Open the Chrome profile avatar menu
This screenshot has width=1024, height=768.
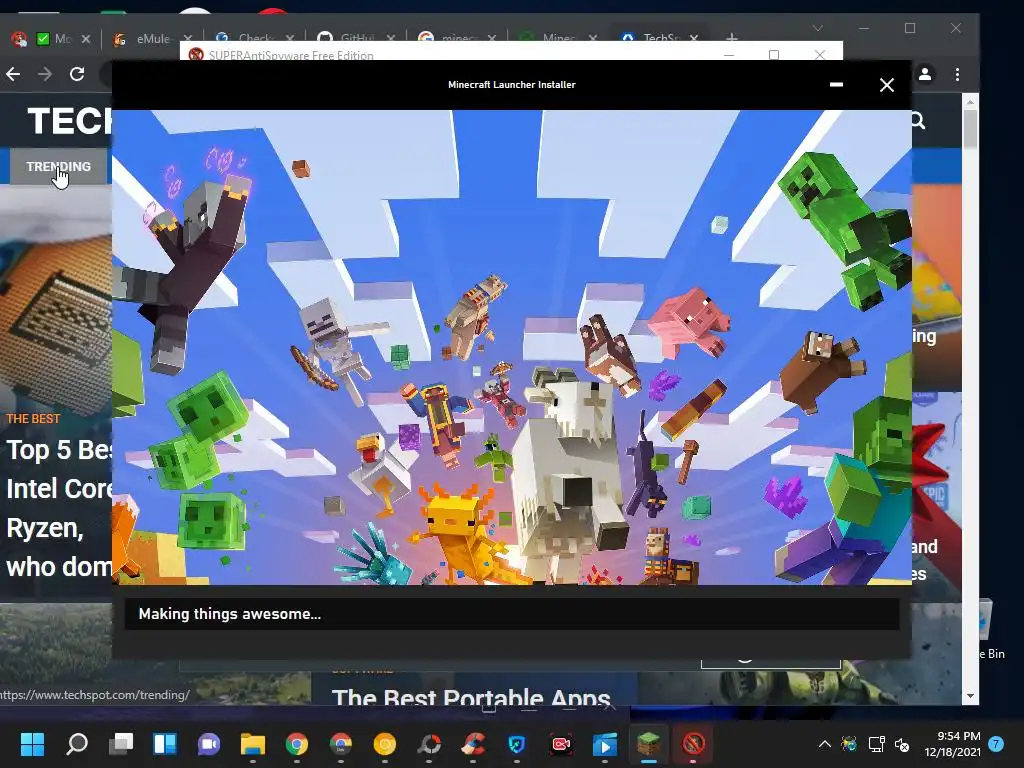point(925,74)
